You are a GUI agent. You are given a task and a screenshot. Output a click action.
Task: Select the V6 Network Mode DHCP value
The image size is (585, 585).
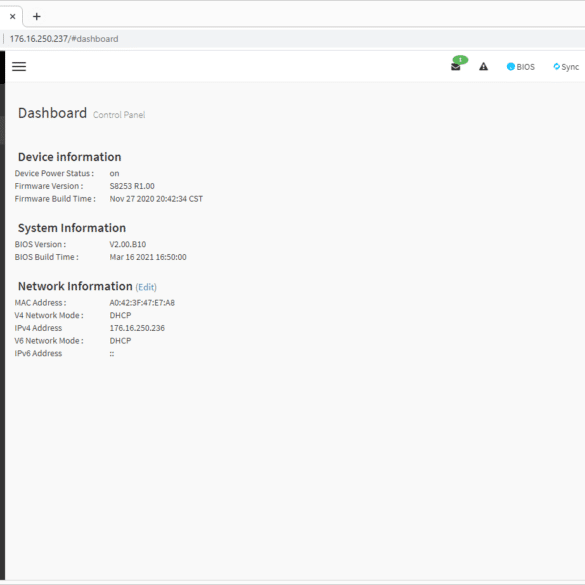pyautogui.click(x=120, y=341)
